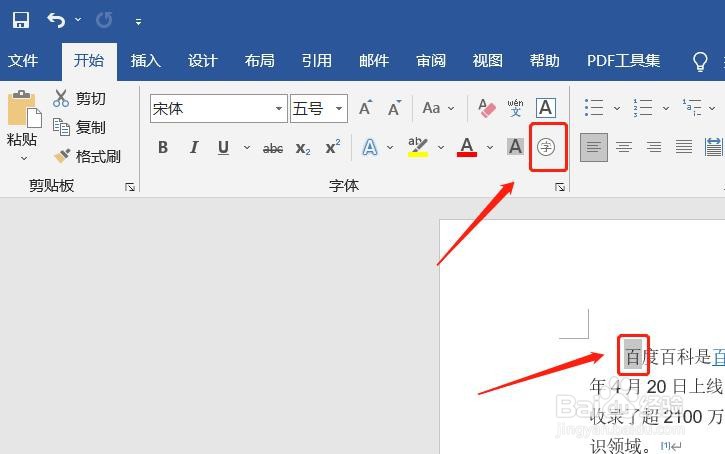Activate the 格式刷 format painter
This screenshot has height=454, width=725.
click(x=86, y=156)
